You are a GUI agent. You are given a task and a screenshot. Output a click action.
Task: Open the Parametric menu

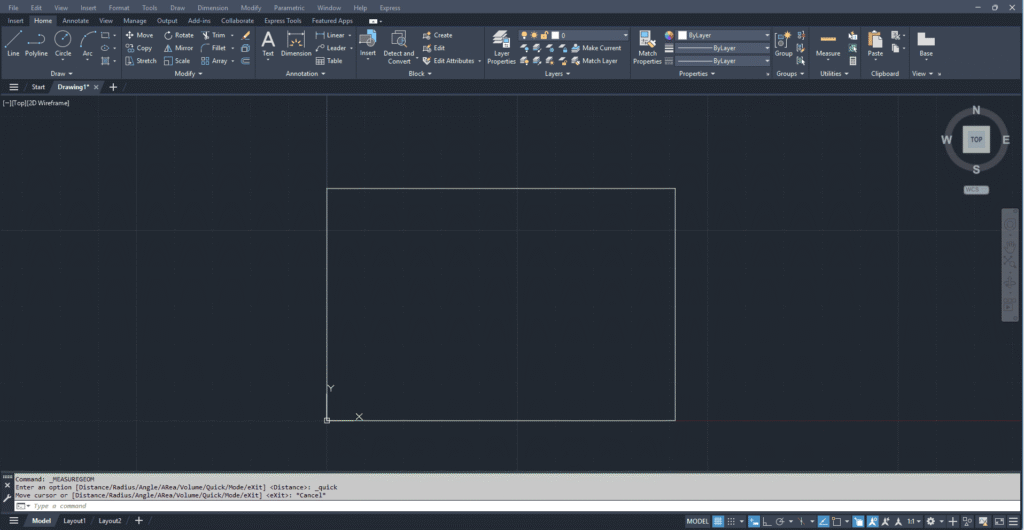[289, 8]
